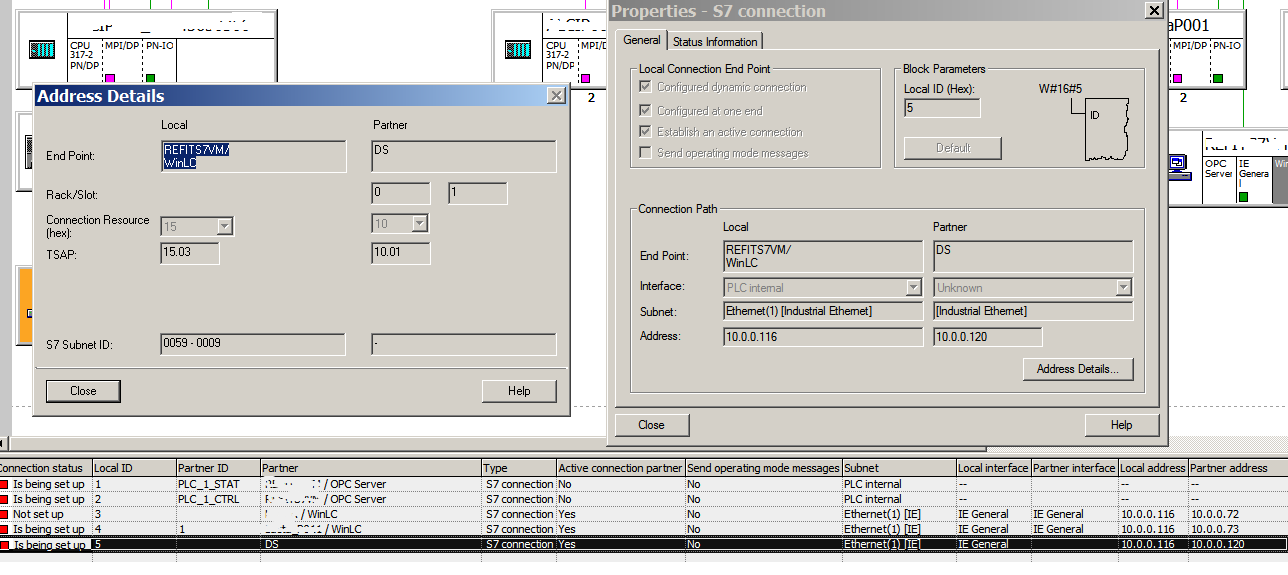
Task: Sort by the Connection status column header
Action: 44,468
